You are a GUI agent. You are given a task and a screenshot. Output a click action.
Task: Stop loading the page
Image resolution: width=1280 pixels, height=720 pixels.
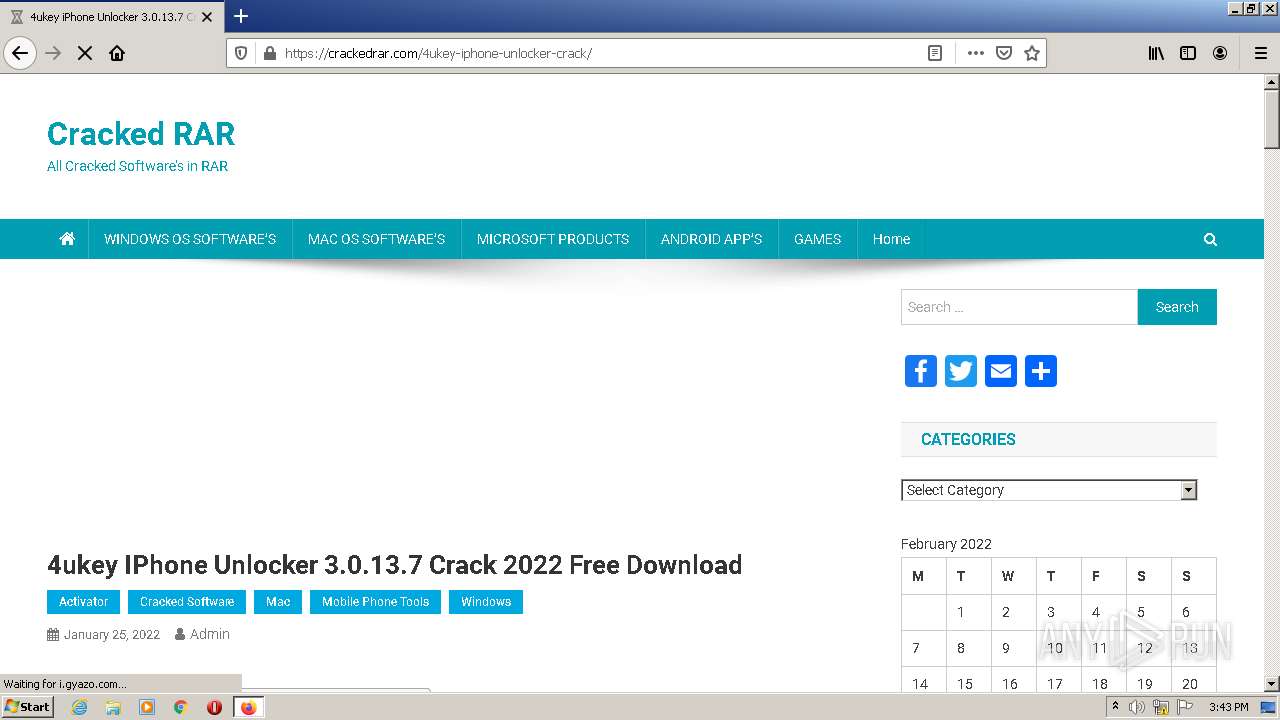point(85,53)
